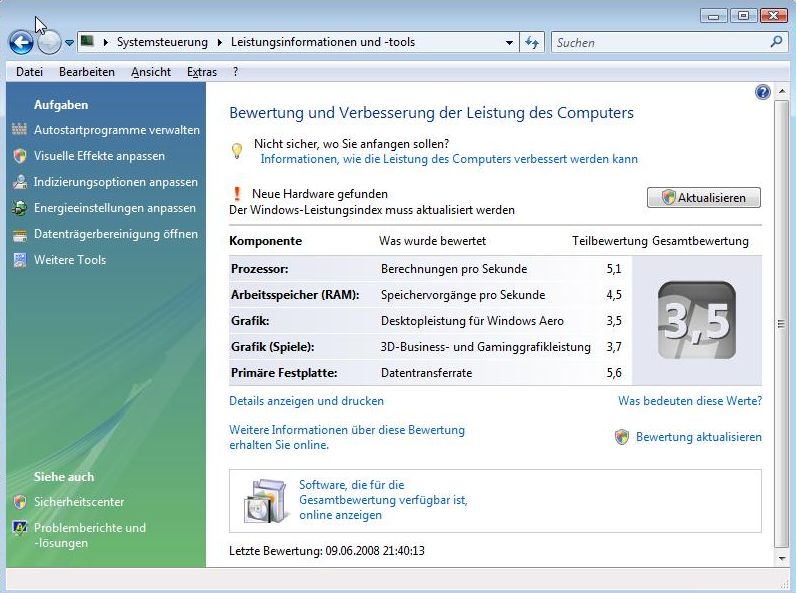Go back with the blue Back arrow
This screenshot has height=593, width=796.
click(21, 43)
